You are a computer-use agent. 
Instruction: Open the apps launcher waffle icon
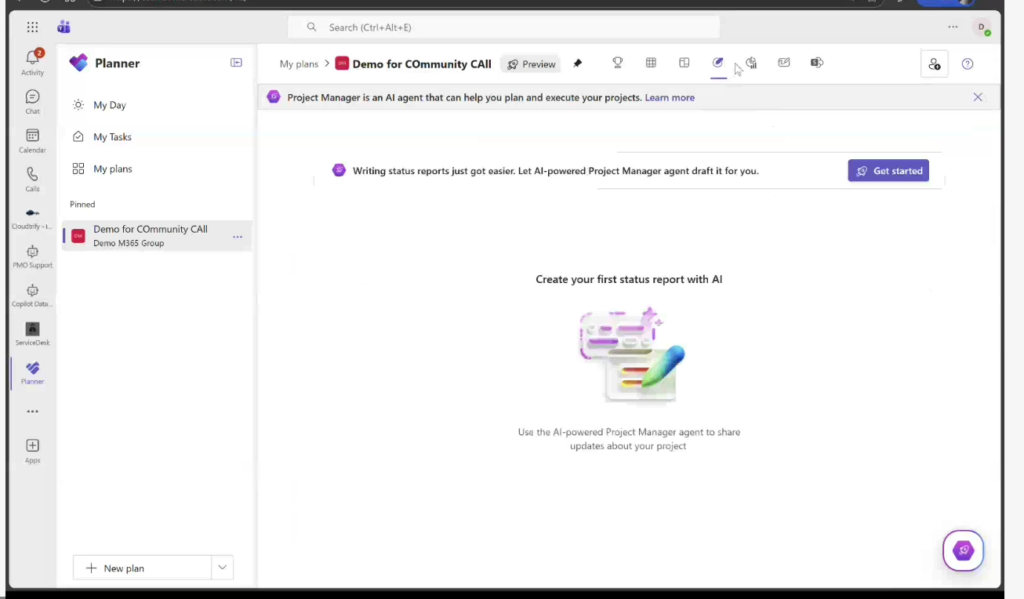pyautogui.click(x=32, y=27)
